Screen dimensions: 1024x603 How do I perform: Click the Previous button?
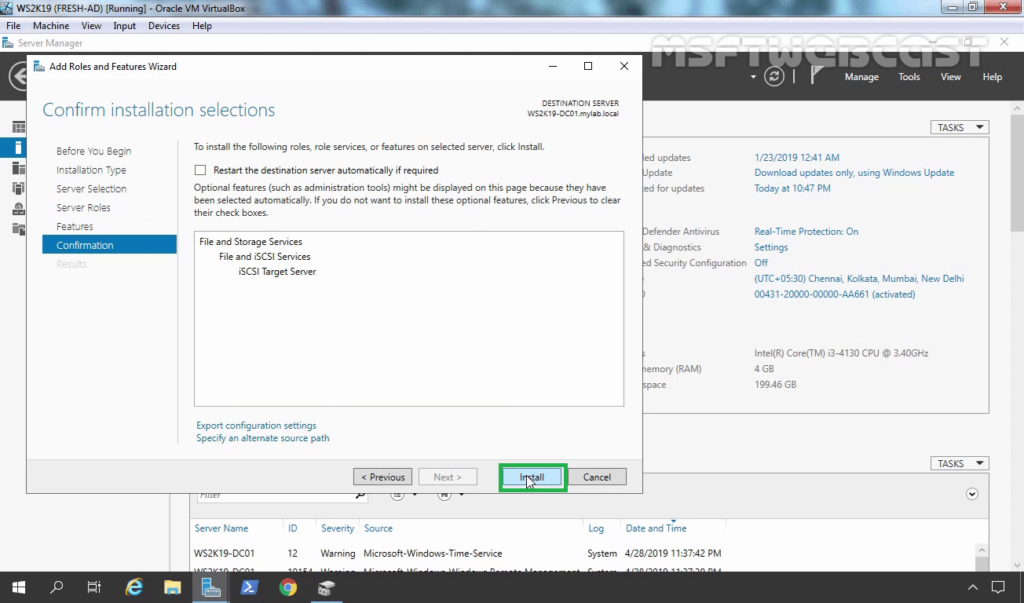pos(383,477)
